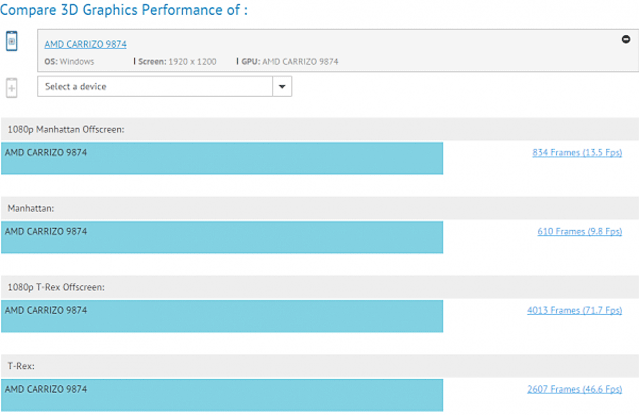Open the 610 Frames (9.8 Fps) result
640x415 pixels.
[x=580, y=232]
